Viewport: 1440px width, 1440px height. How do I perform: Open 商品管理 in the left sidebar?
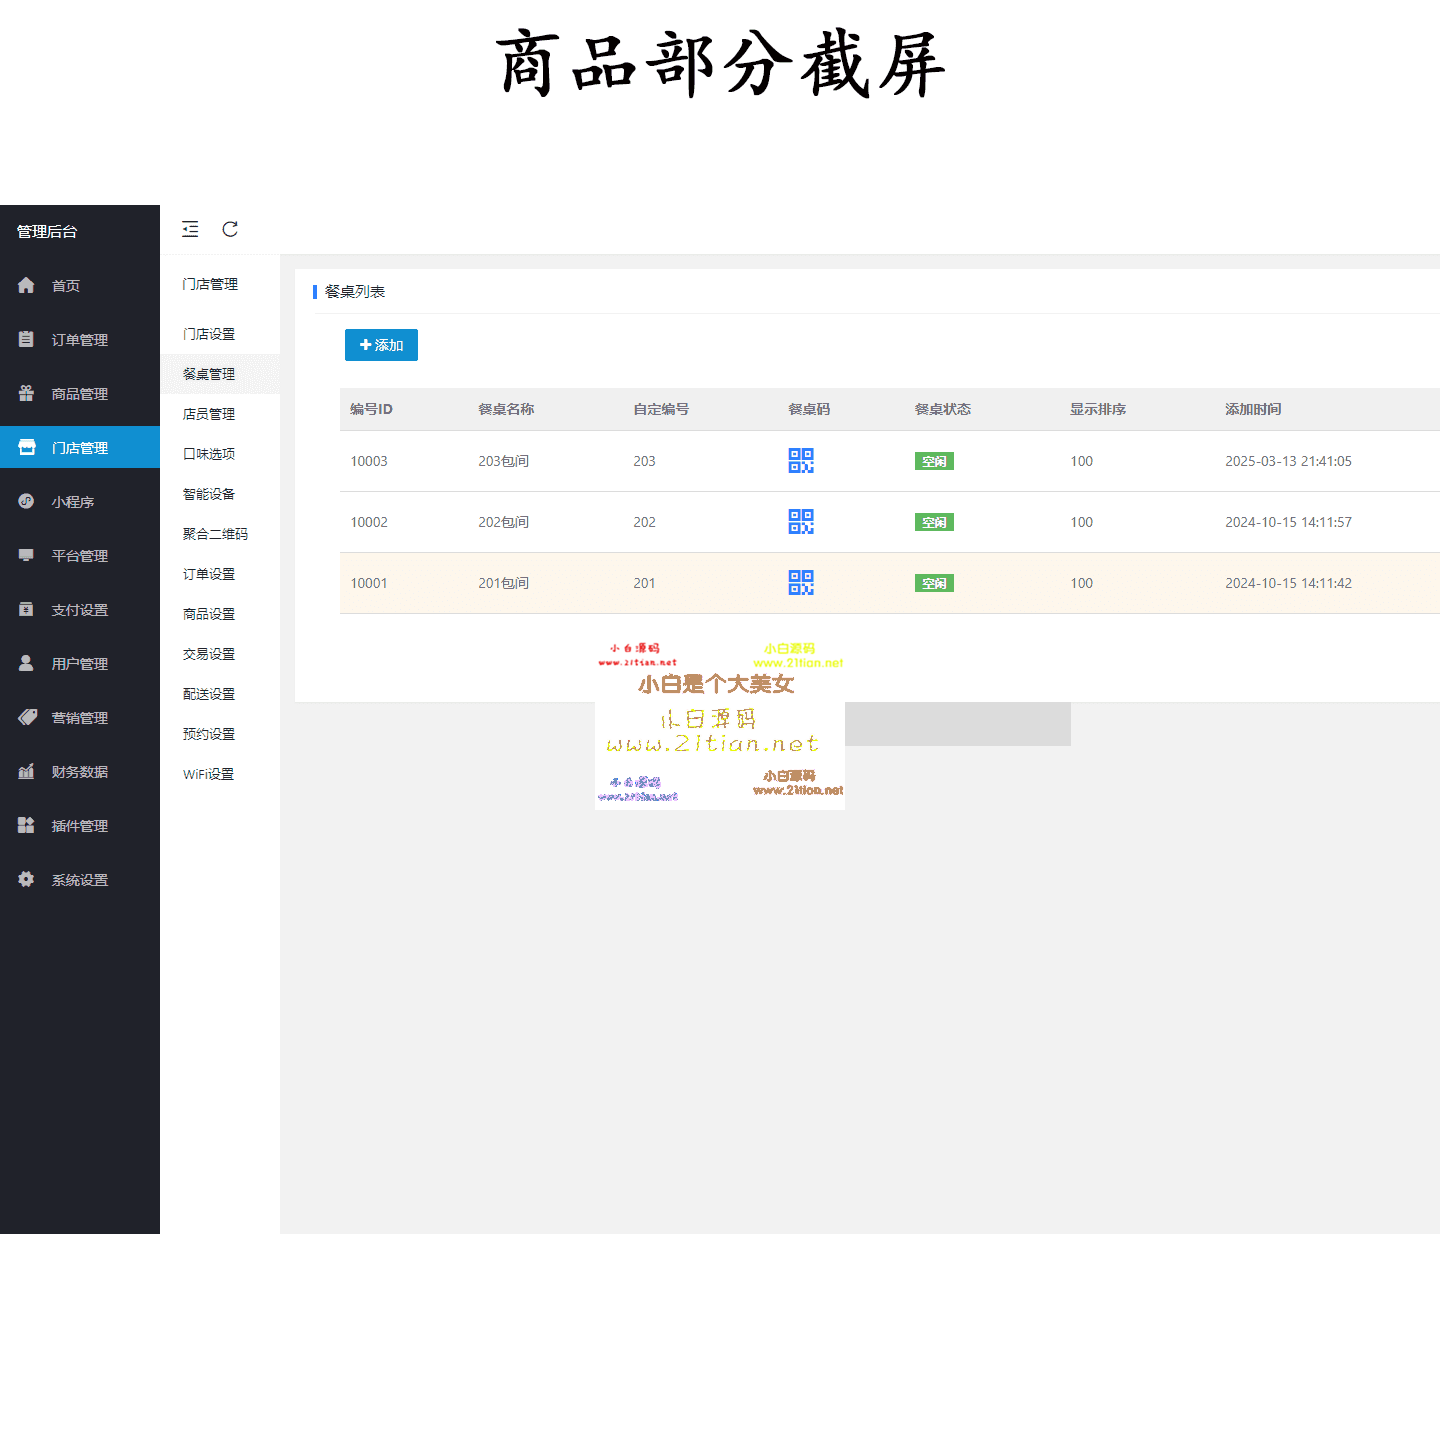pyautogui.click(x=79, y=394)
